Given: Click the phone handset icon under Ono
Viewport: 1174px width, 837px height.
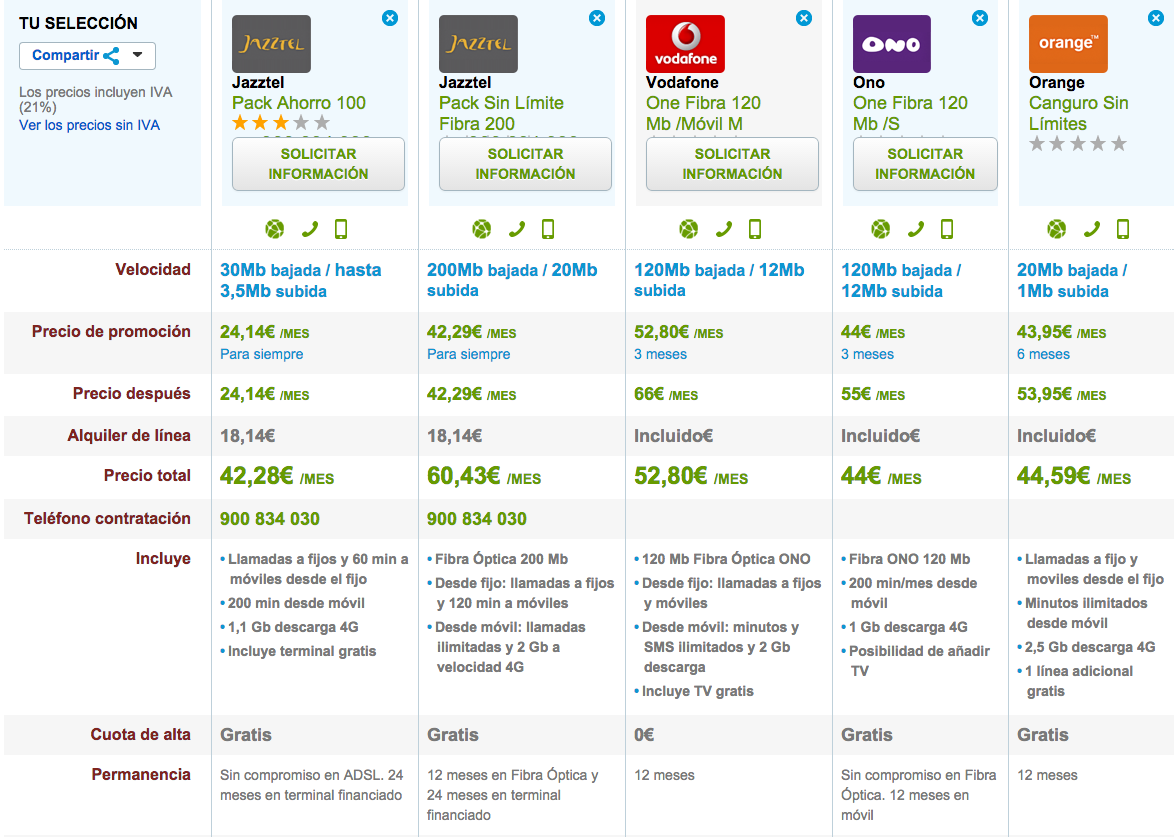Looking at the screenshot, I should click(916, 230).
